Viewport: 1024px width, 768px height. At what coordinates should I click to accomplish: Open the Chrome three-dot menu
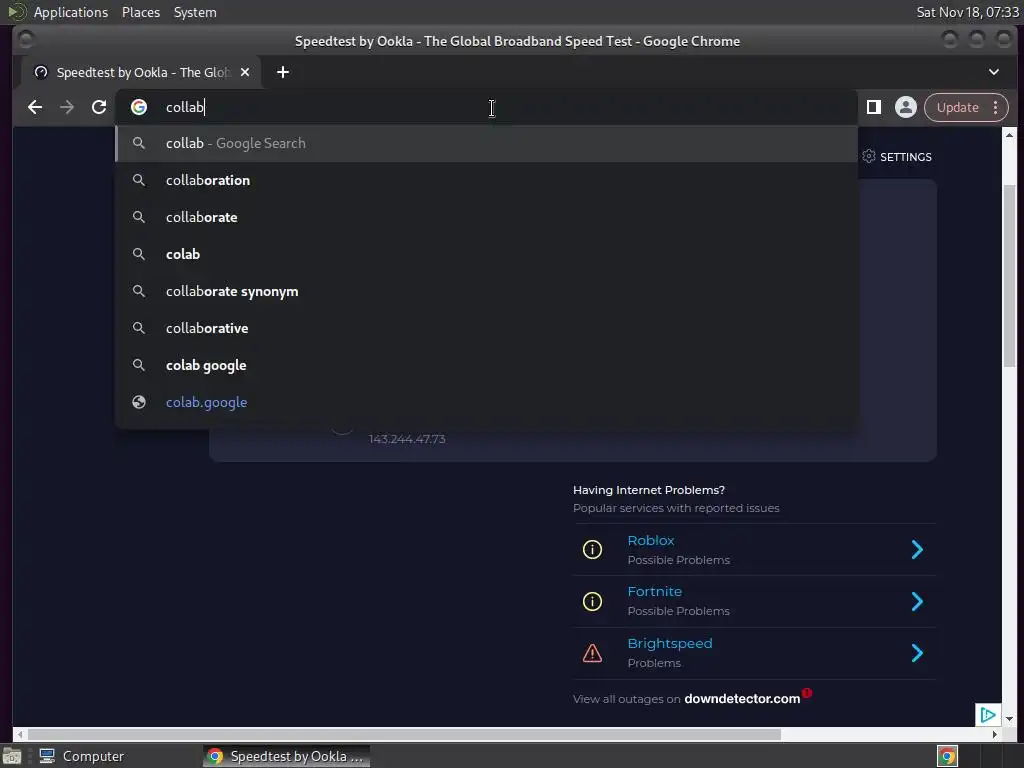click(995, 107)
